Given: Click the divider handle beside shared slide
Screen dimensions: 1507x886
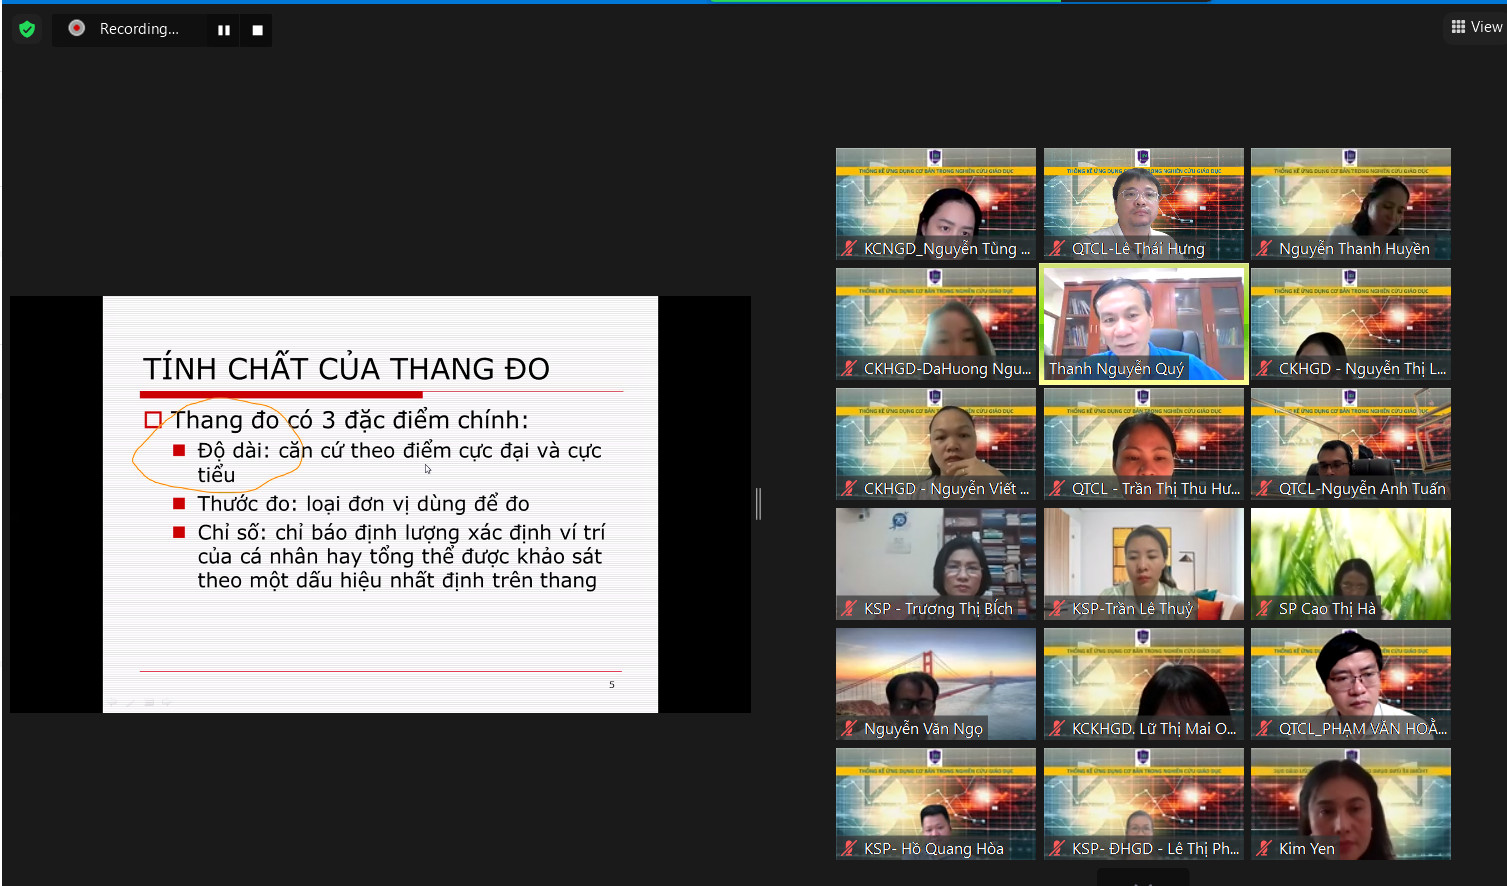Looking at the screenshot, I should point(758,504).
